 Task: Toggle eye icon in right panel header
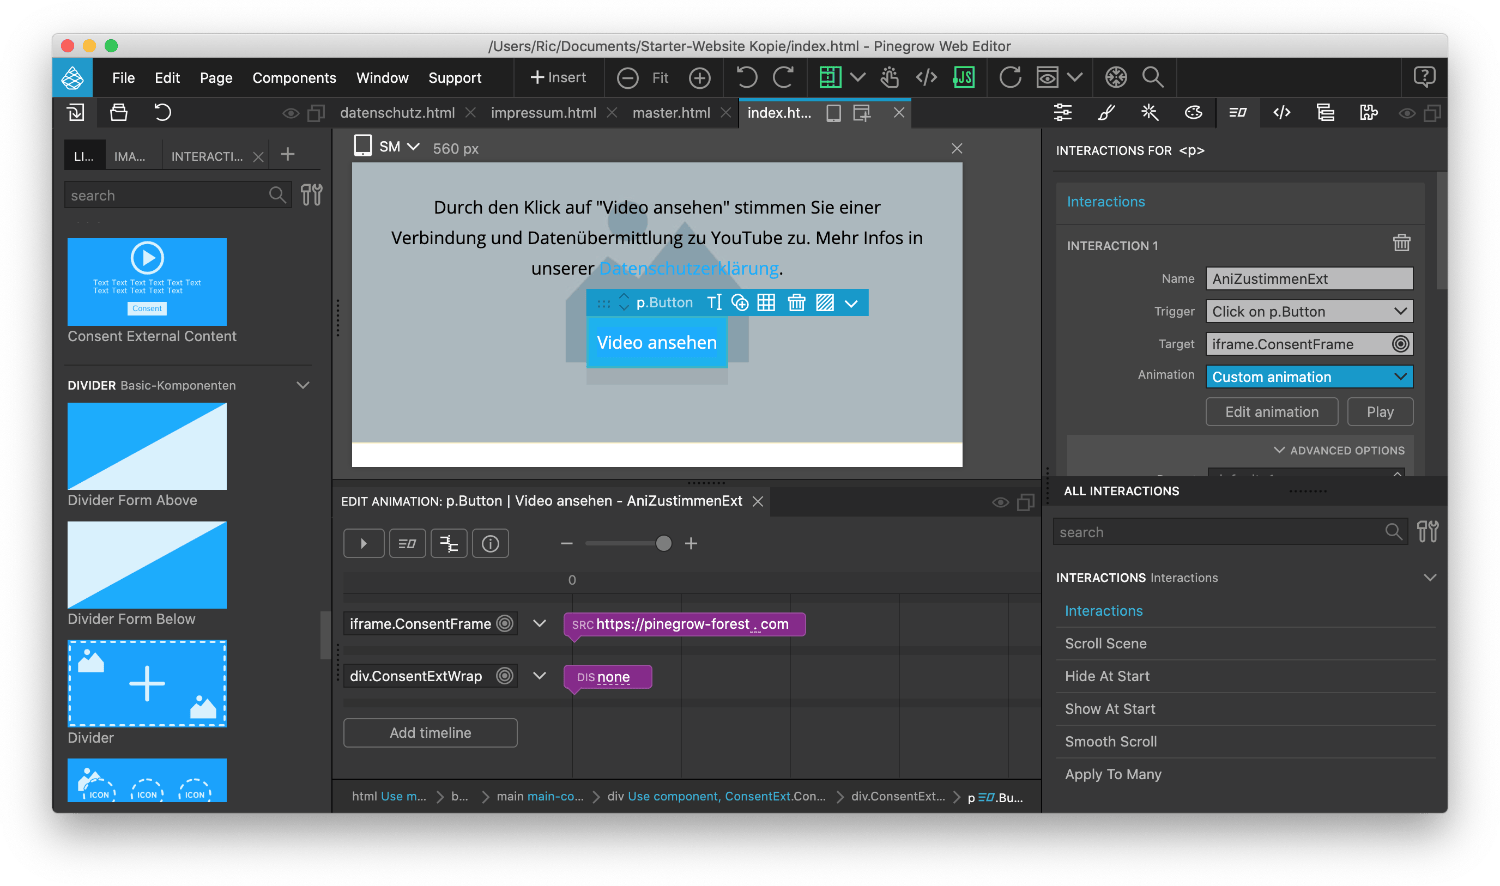pyautogui.click(x=1407, y=114)
